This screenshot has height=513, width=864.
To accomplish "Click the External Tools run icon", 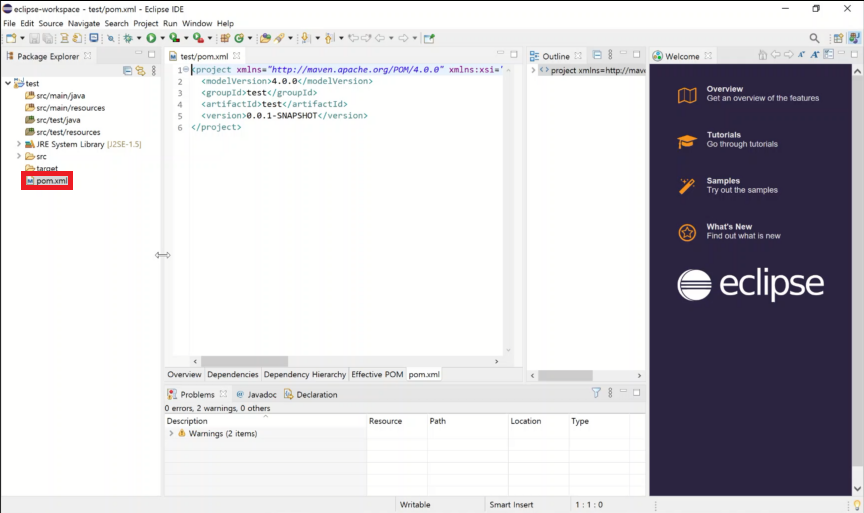I will [x=198, y=38].
